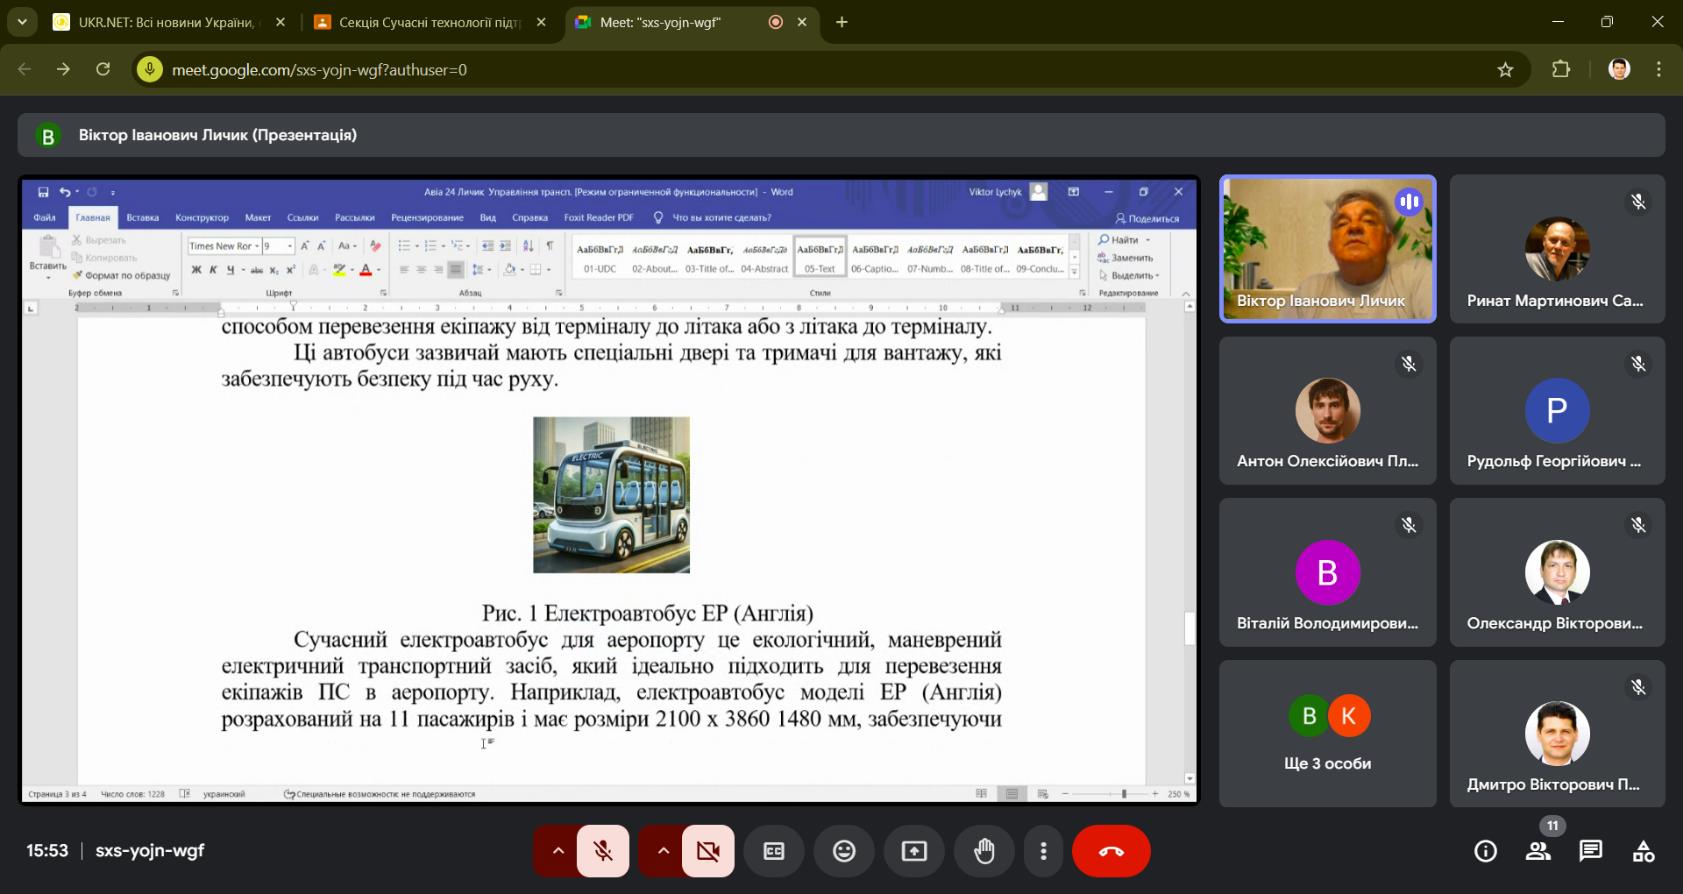The image size is (1683, 894).
Task: Click the Ще 3 особи tile
Action: click(1327, 734)
